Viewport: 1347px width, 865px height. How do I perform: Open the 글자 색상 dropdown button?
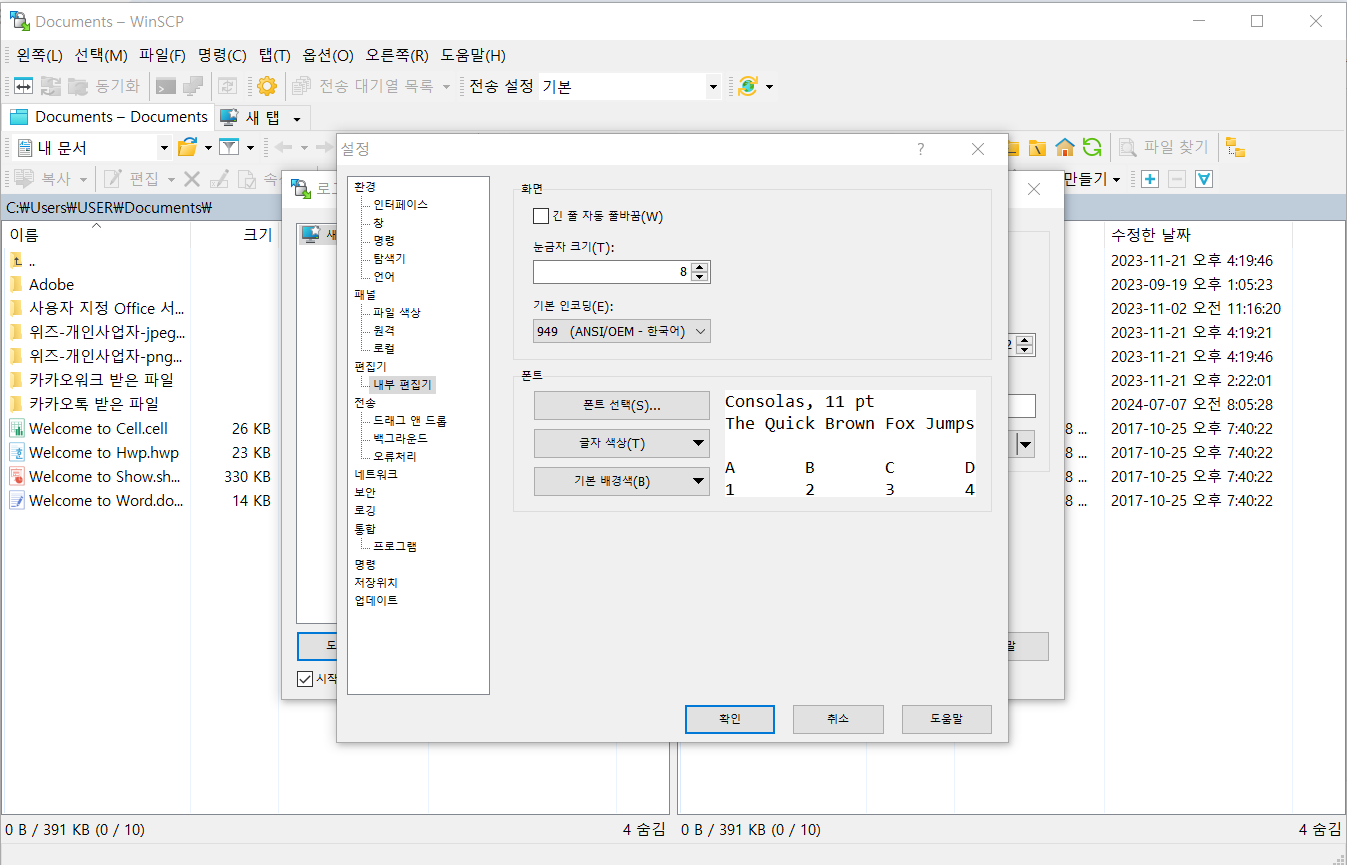[x=622, y=443]
